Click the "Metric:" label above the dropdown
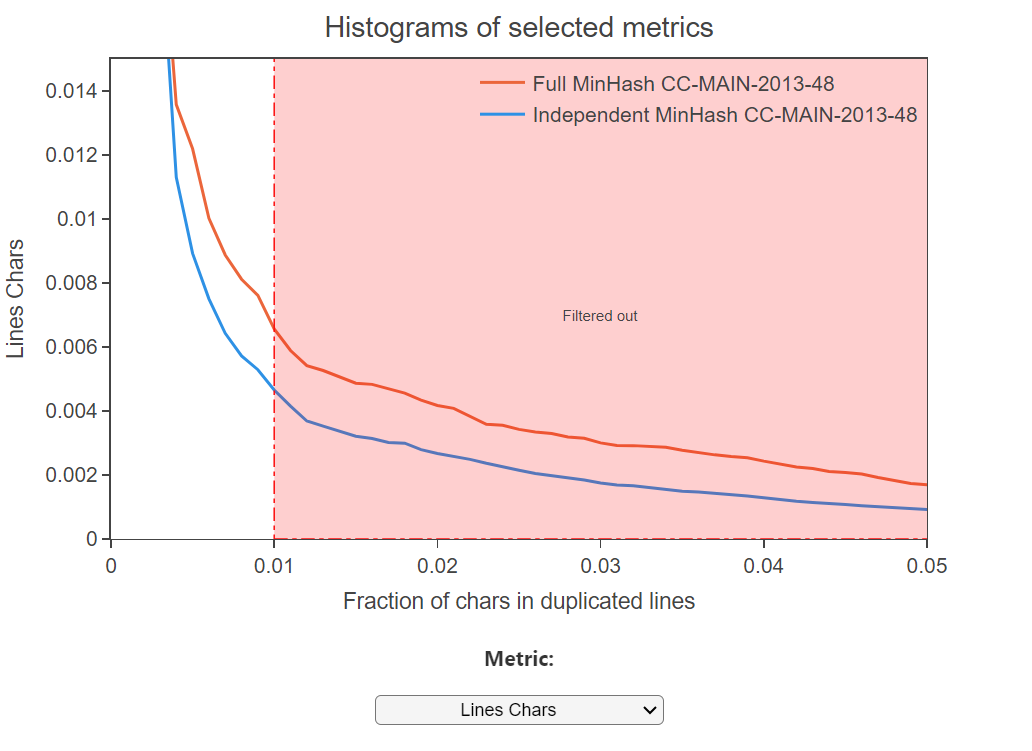The height and width of the screenshot is (751, 1032). pos(519,659)
